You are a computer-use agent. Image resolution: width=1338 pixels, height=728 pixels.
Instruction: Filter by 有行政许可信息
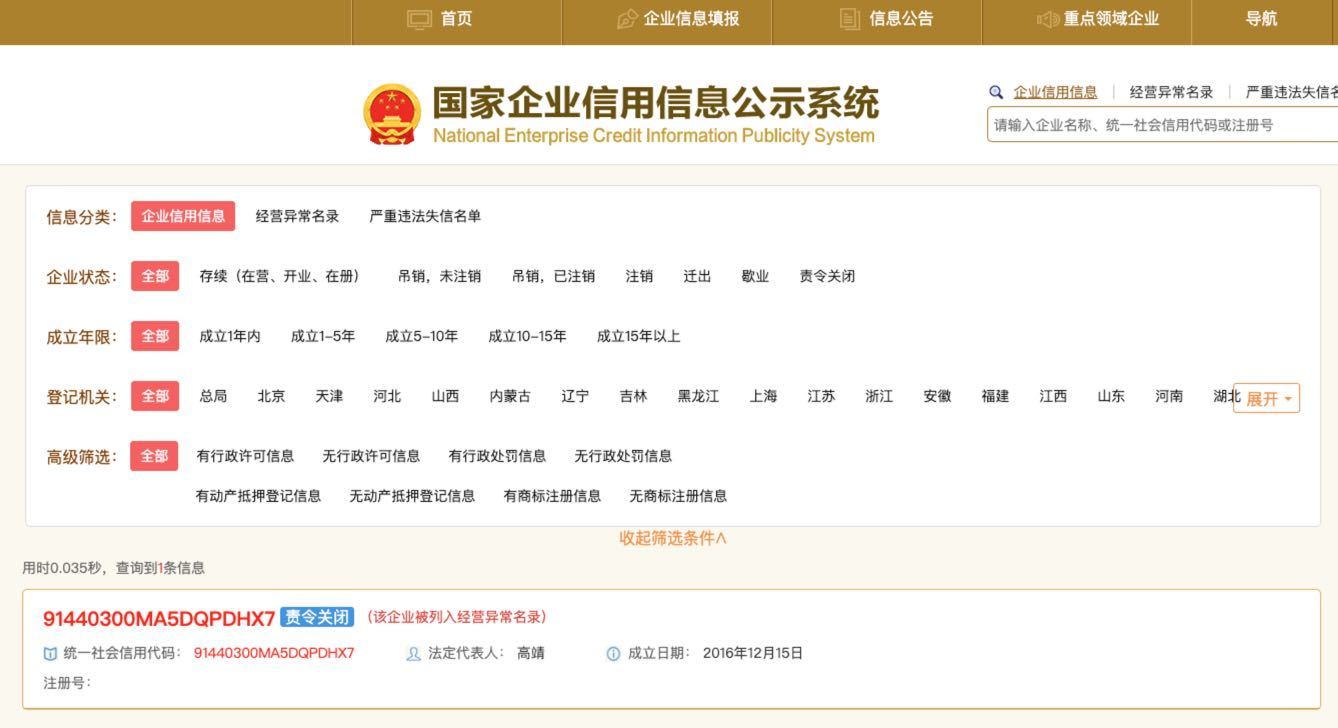pyautogui.click(x=245, y=456)
